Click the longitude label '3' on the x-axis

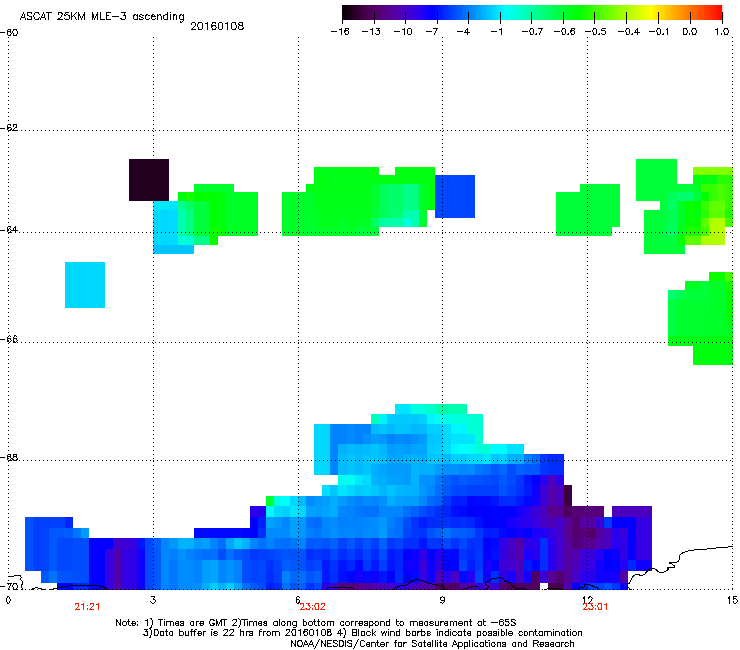coord(153,600)
